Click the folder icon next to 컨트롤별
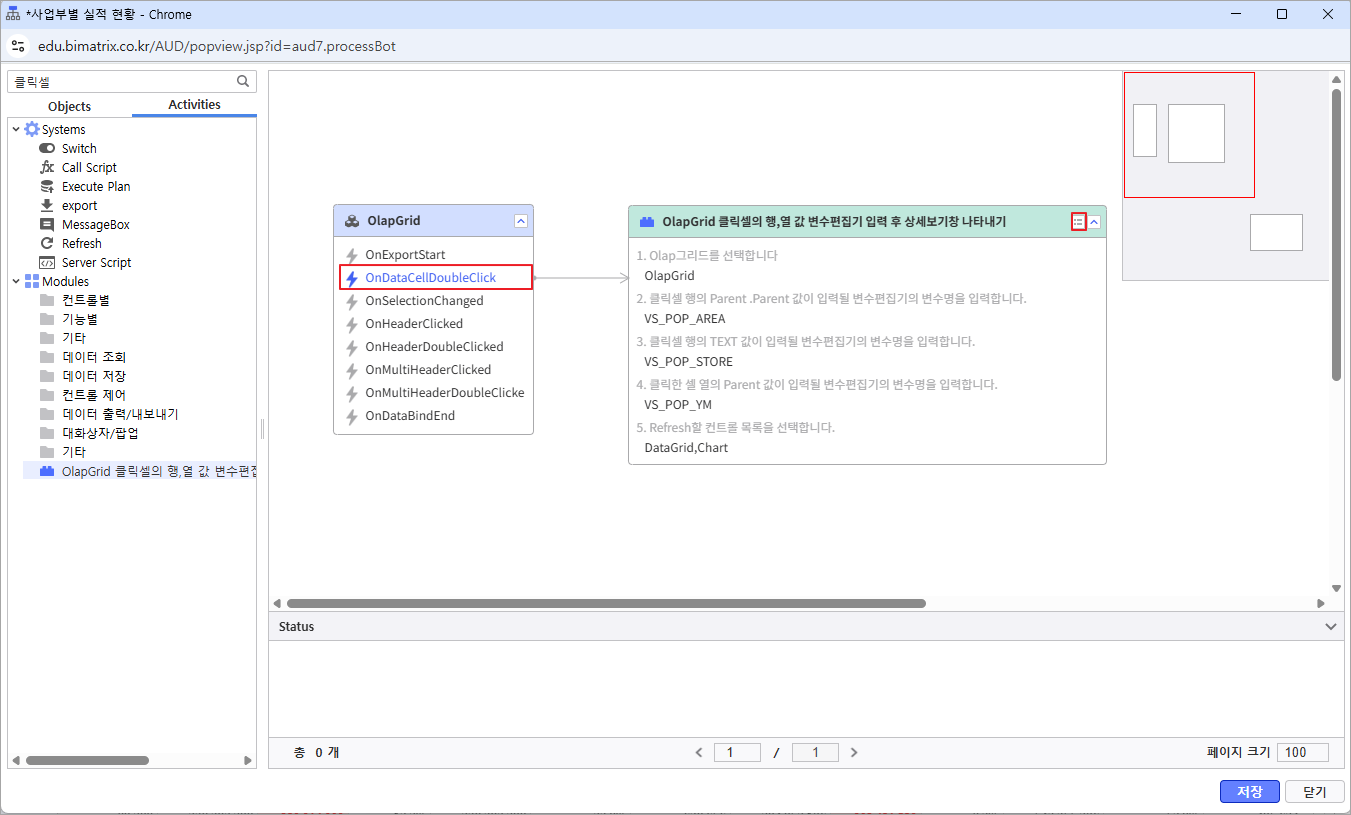The height and width of the screenshot is (815, 1351). (47, 300)
